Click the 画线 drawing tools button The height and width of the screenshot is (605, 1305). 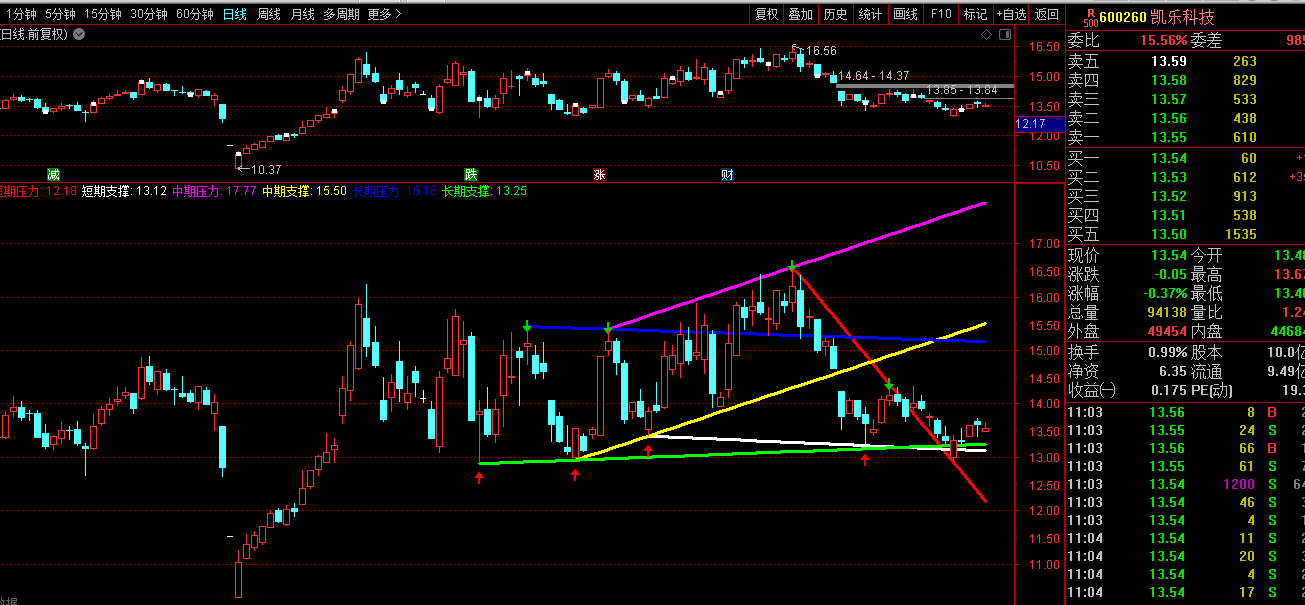(905, 14)
